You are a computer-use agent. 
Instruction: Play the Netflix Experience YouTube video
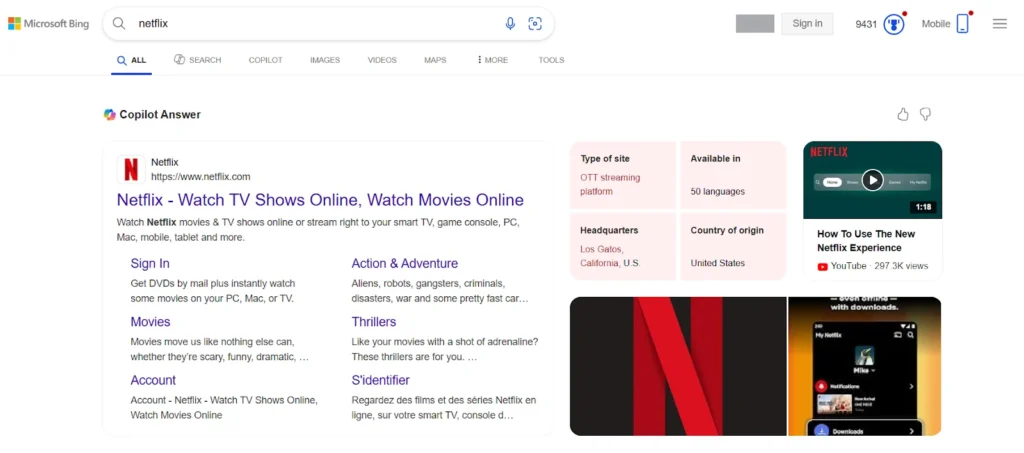pos(872,180)
